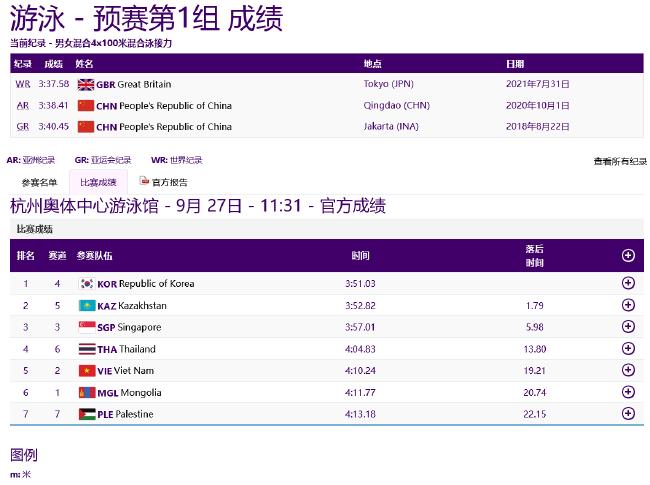Viewport: 650px width, 485px height.
Task: Click China flag in AR record row
Action: coord(86,106)
